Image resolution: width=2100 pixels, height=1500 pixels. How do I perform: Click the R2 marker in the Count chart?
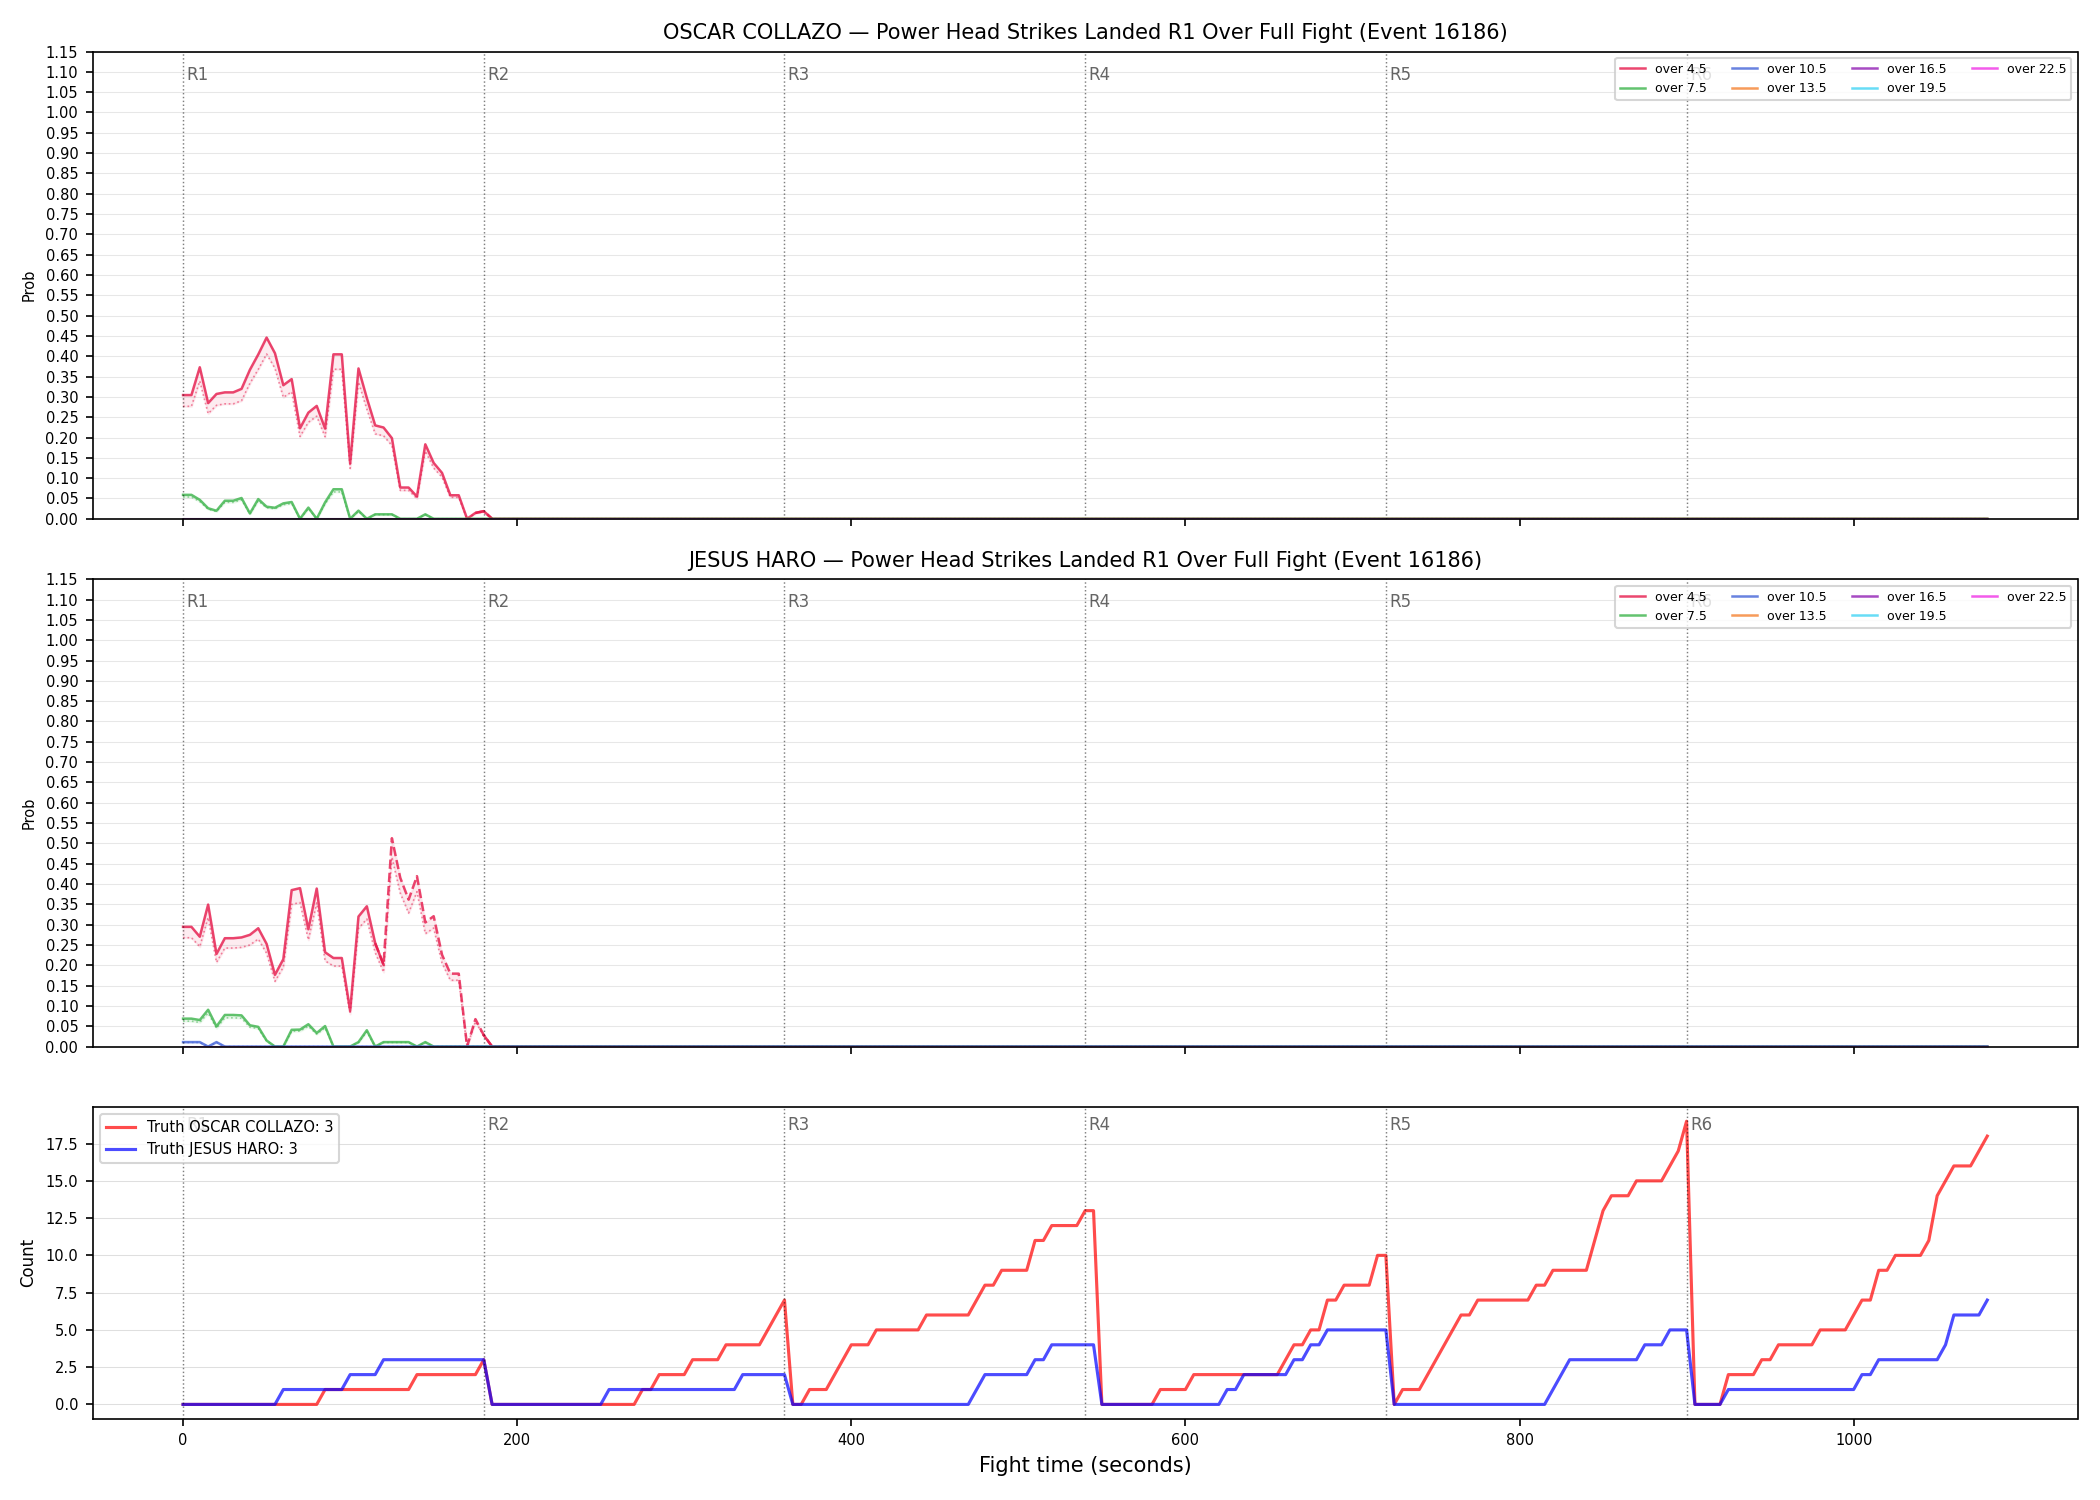point(498,1124)
